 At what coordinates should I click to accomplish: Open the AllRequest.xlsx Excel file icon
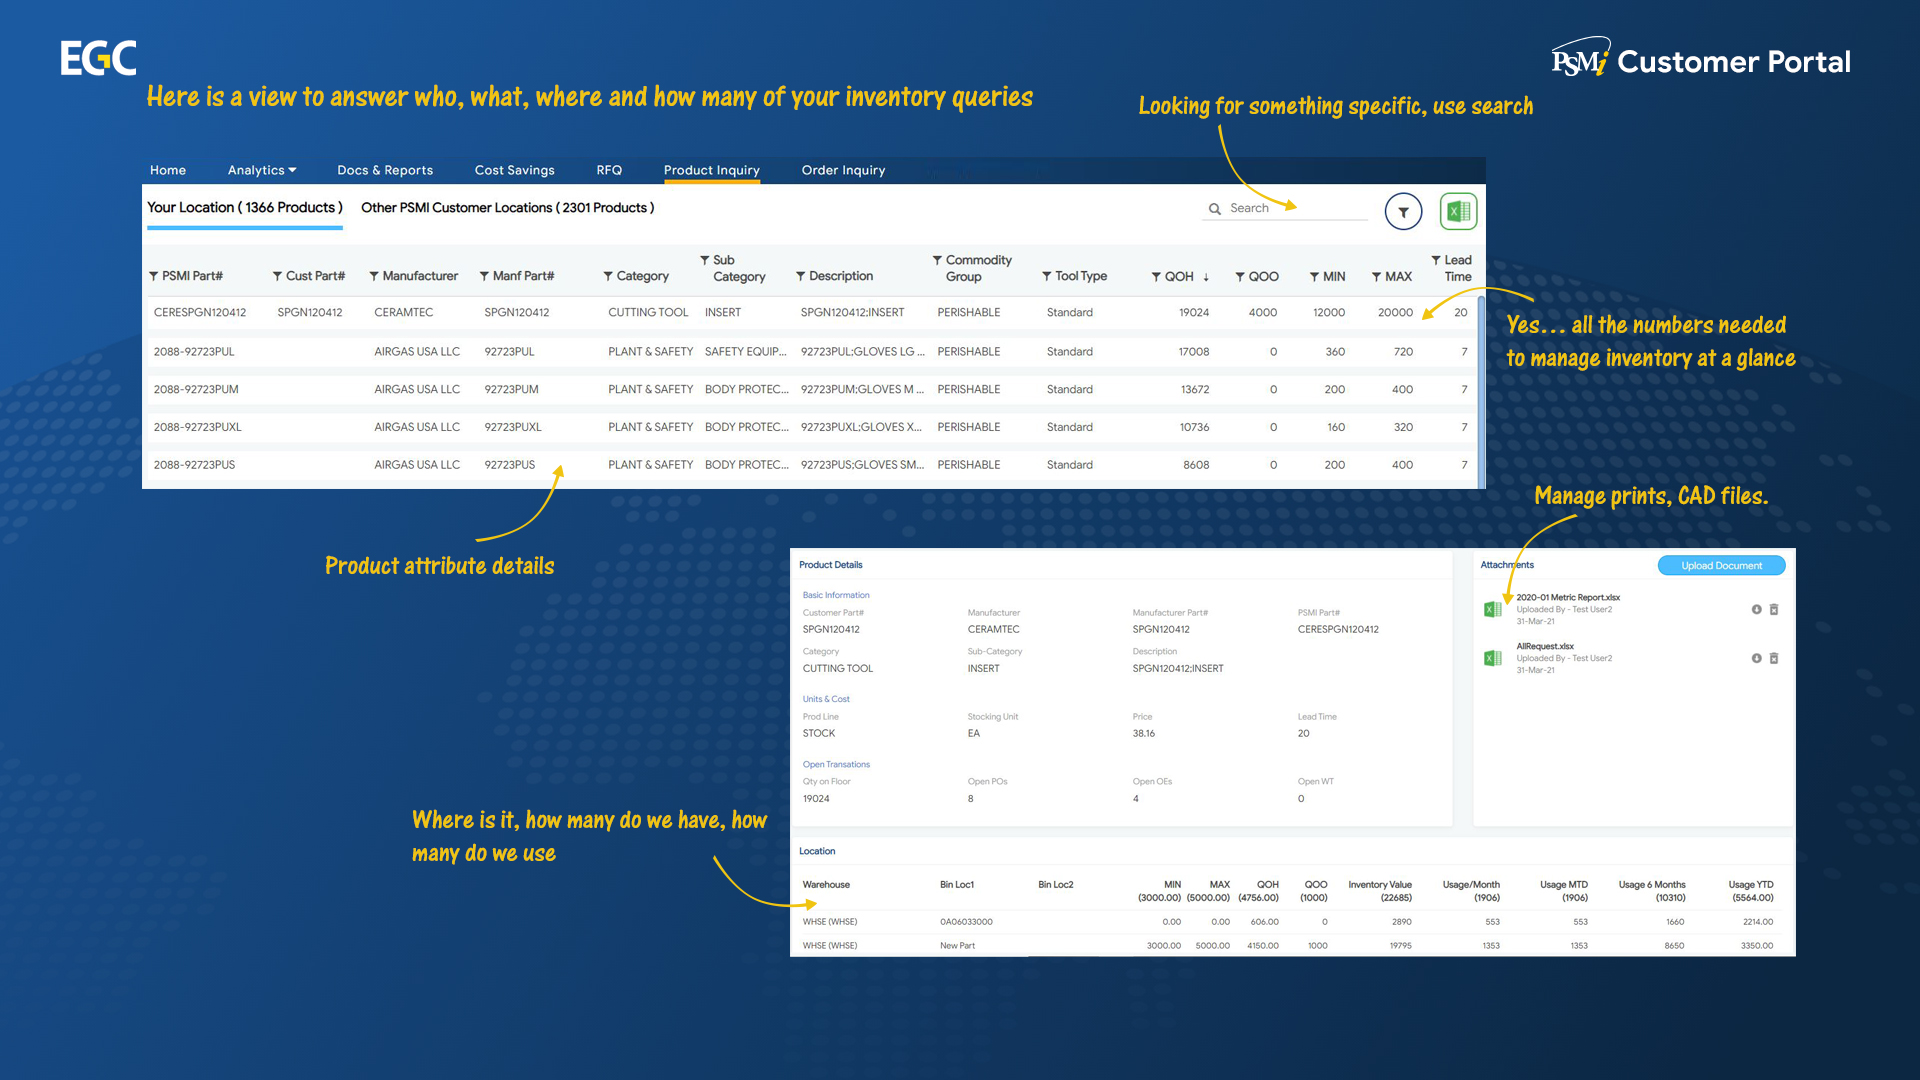pos(1493,658)
